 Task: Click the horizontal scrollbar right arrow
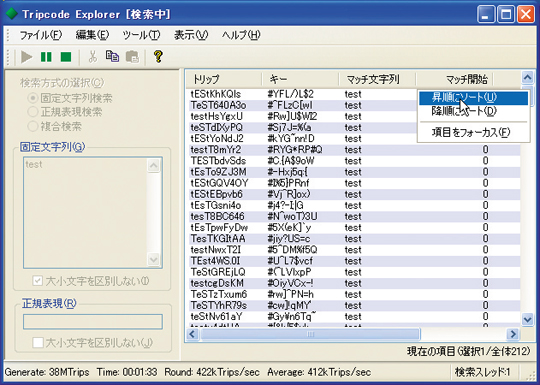pyautogui.click(x=513, y=334)
